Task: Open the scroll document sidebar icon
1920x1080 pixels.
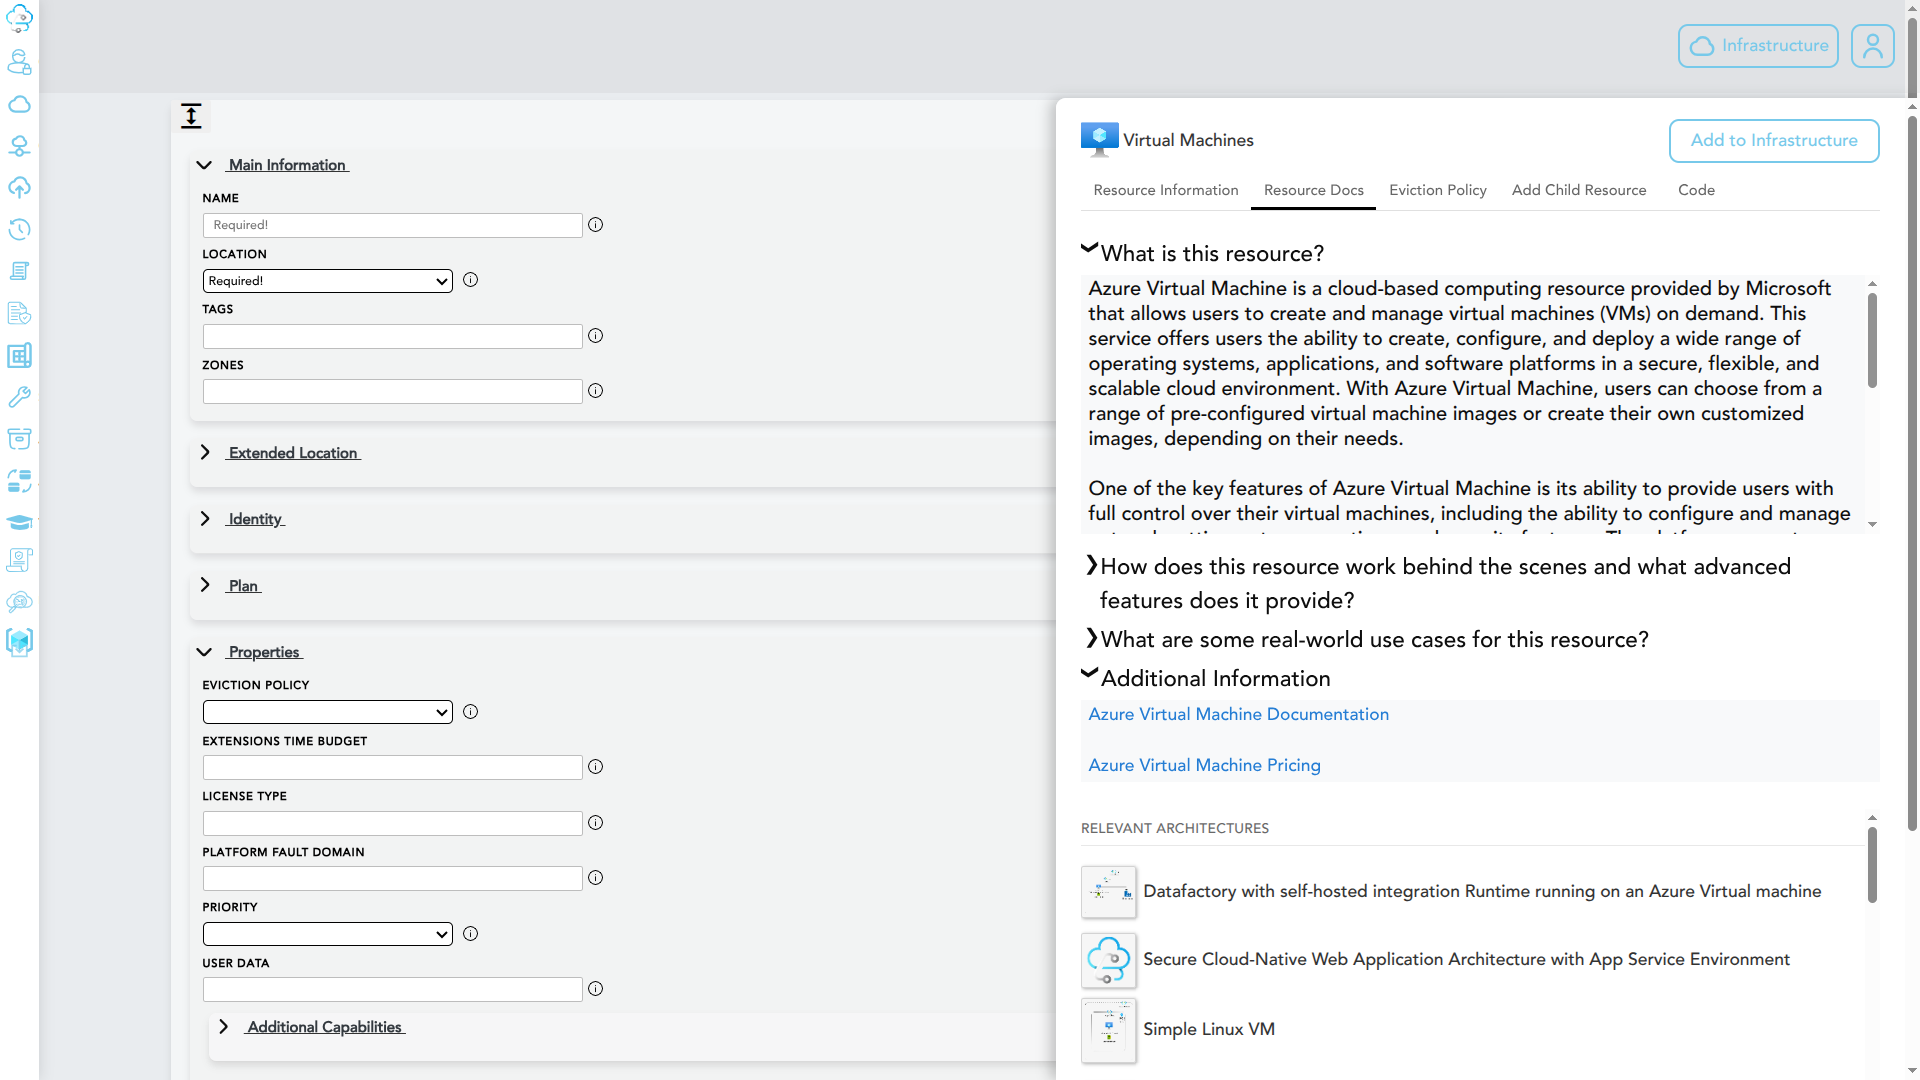Action: pos(19,271)
